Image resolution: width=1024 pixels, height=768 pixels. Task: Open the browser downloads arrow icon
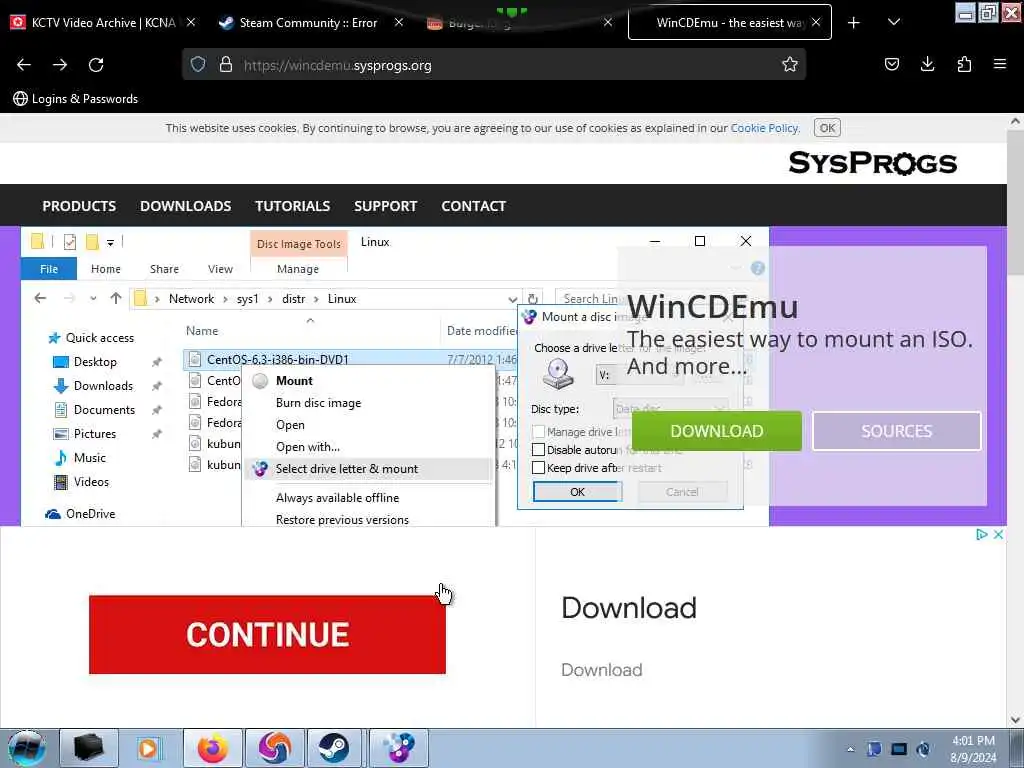(927, 65)
